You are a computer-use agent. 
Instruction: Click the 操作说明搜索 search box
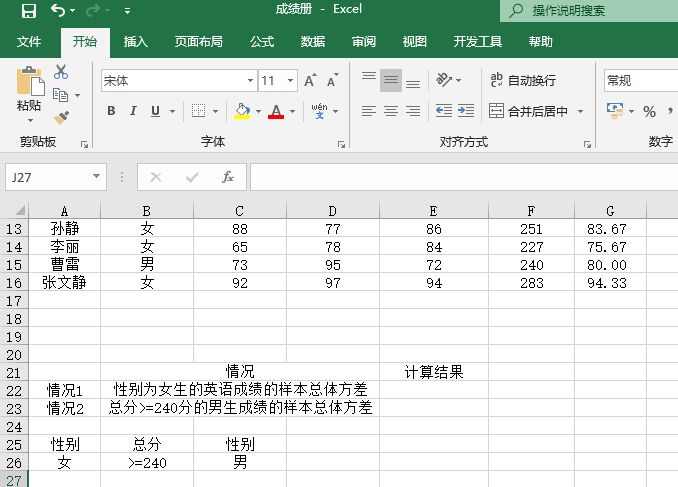pos(590,11)
